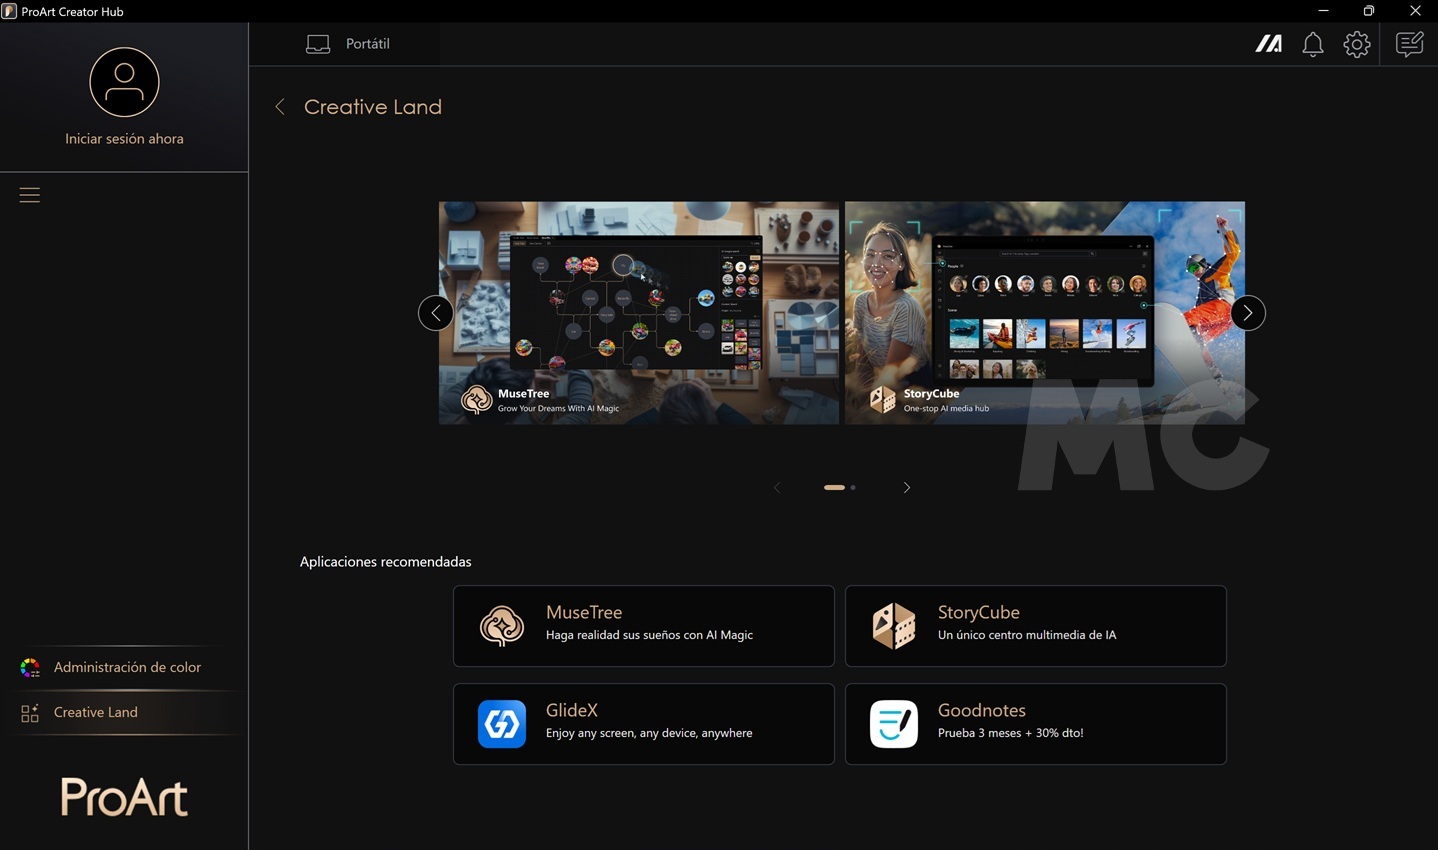Viewport: 1438px width, 850px height.
Task: Show previous carousel slide with round left arrow
Action: pyautogui.click(x=436, y=313)
